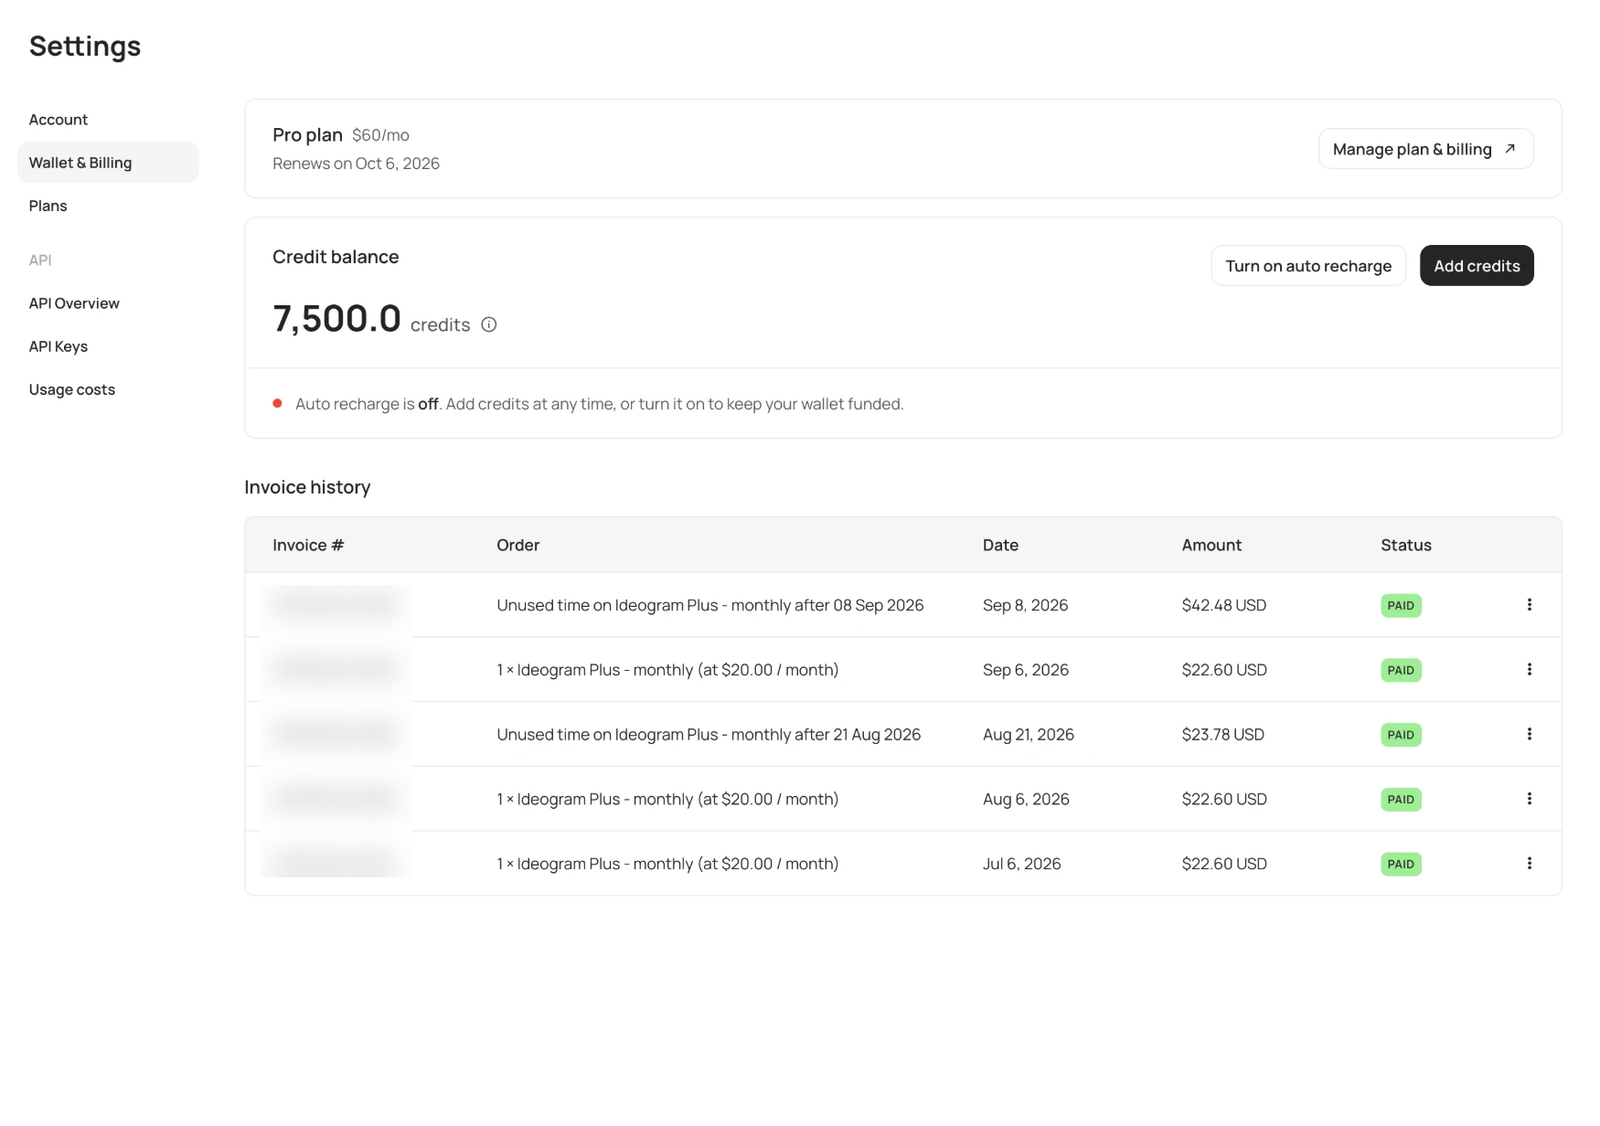1600x1126 pixels.
Task: Click blurred invoice number in Sep 8 row
Action: pyautogui.click(x=335, y=605)
